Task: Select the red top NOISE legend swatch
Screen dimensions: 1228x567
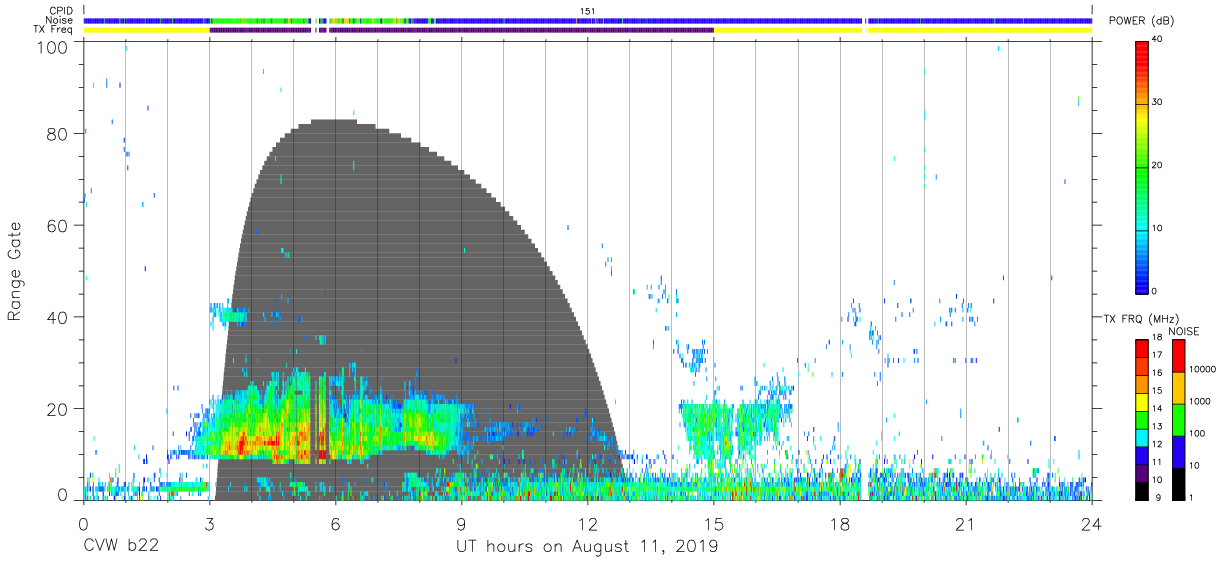Action: click(1178, 356)
